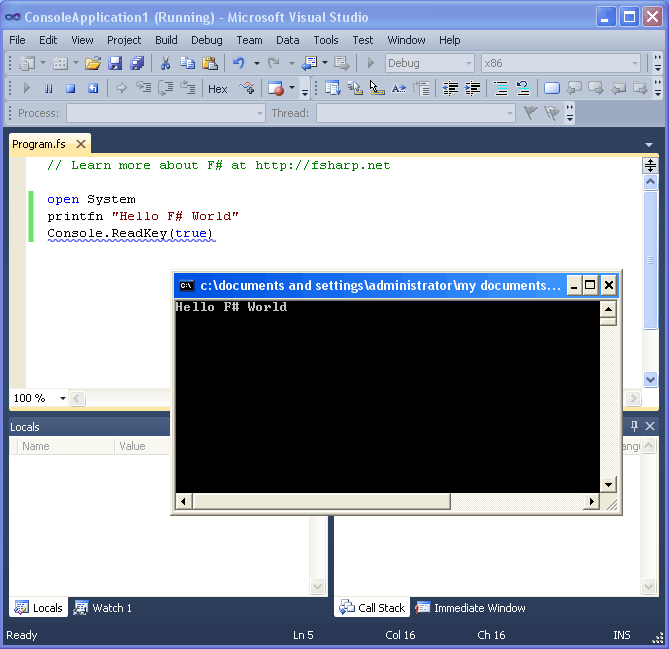The width and height of the screenshot is (669, 649).
Task: Click the Ln 5 status bar text
Action: (x=303, y=635)
